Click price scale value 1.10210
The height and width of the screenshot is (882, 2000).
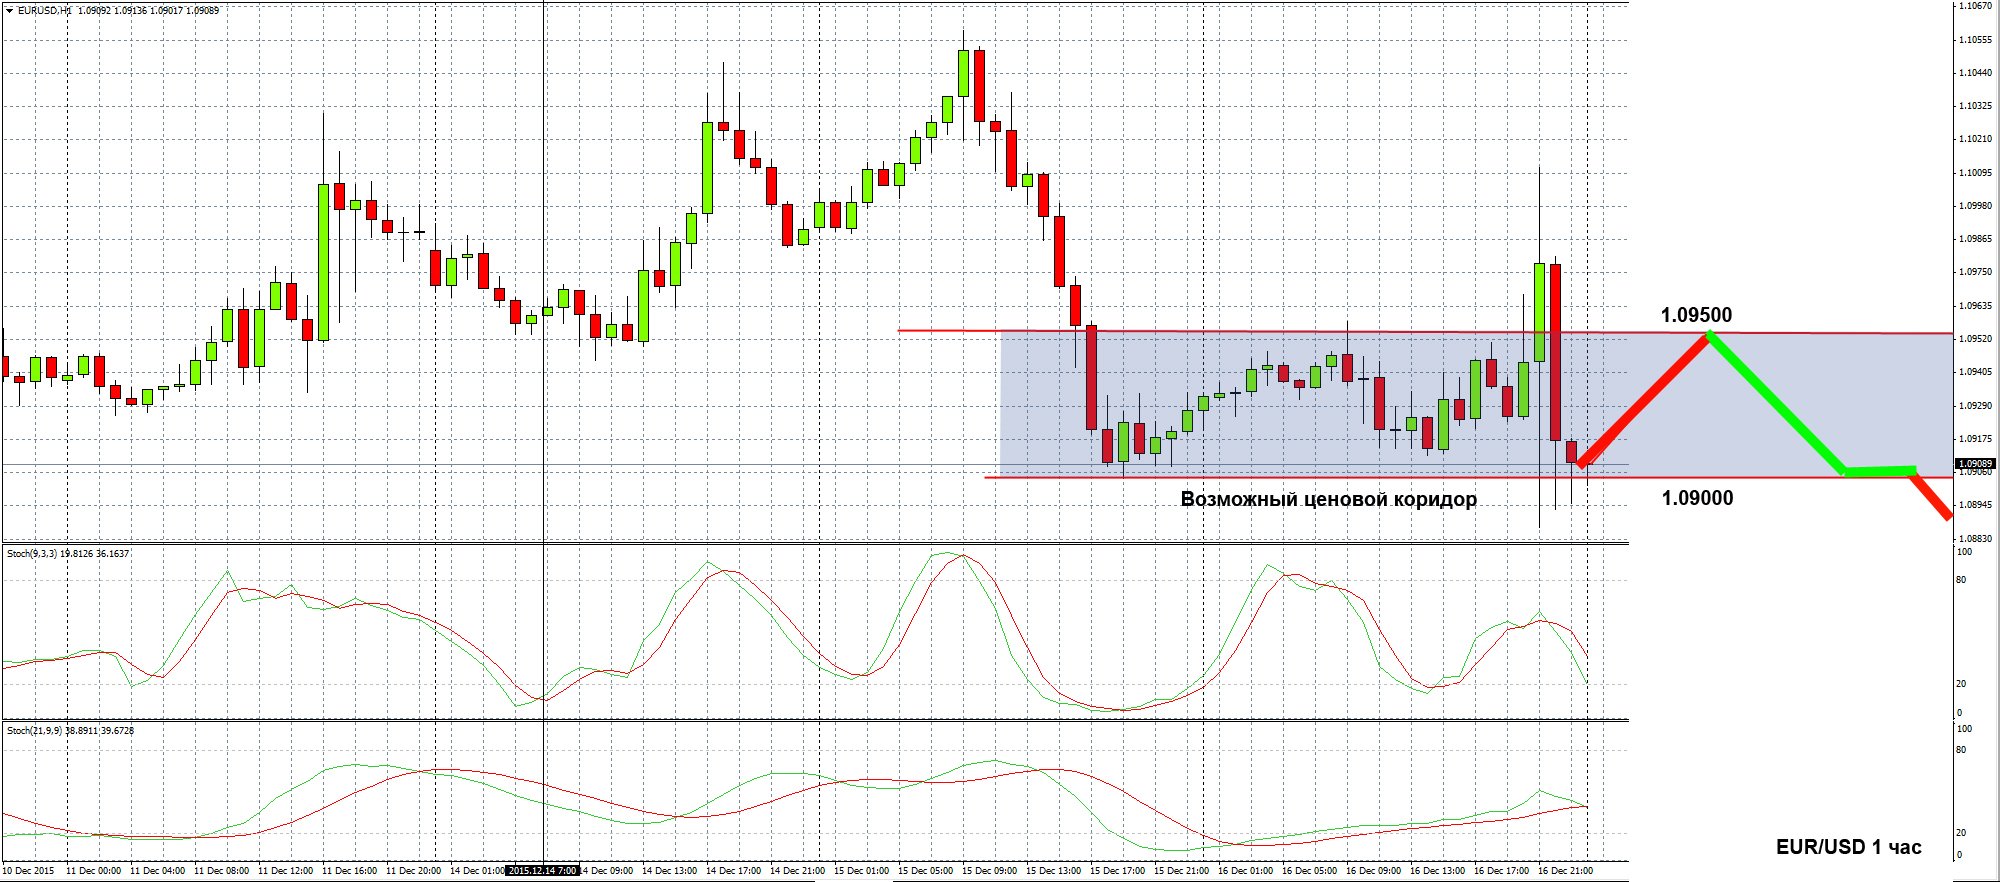pos(1975,139)
